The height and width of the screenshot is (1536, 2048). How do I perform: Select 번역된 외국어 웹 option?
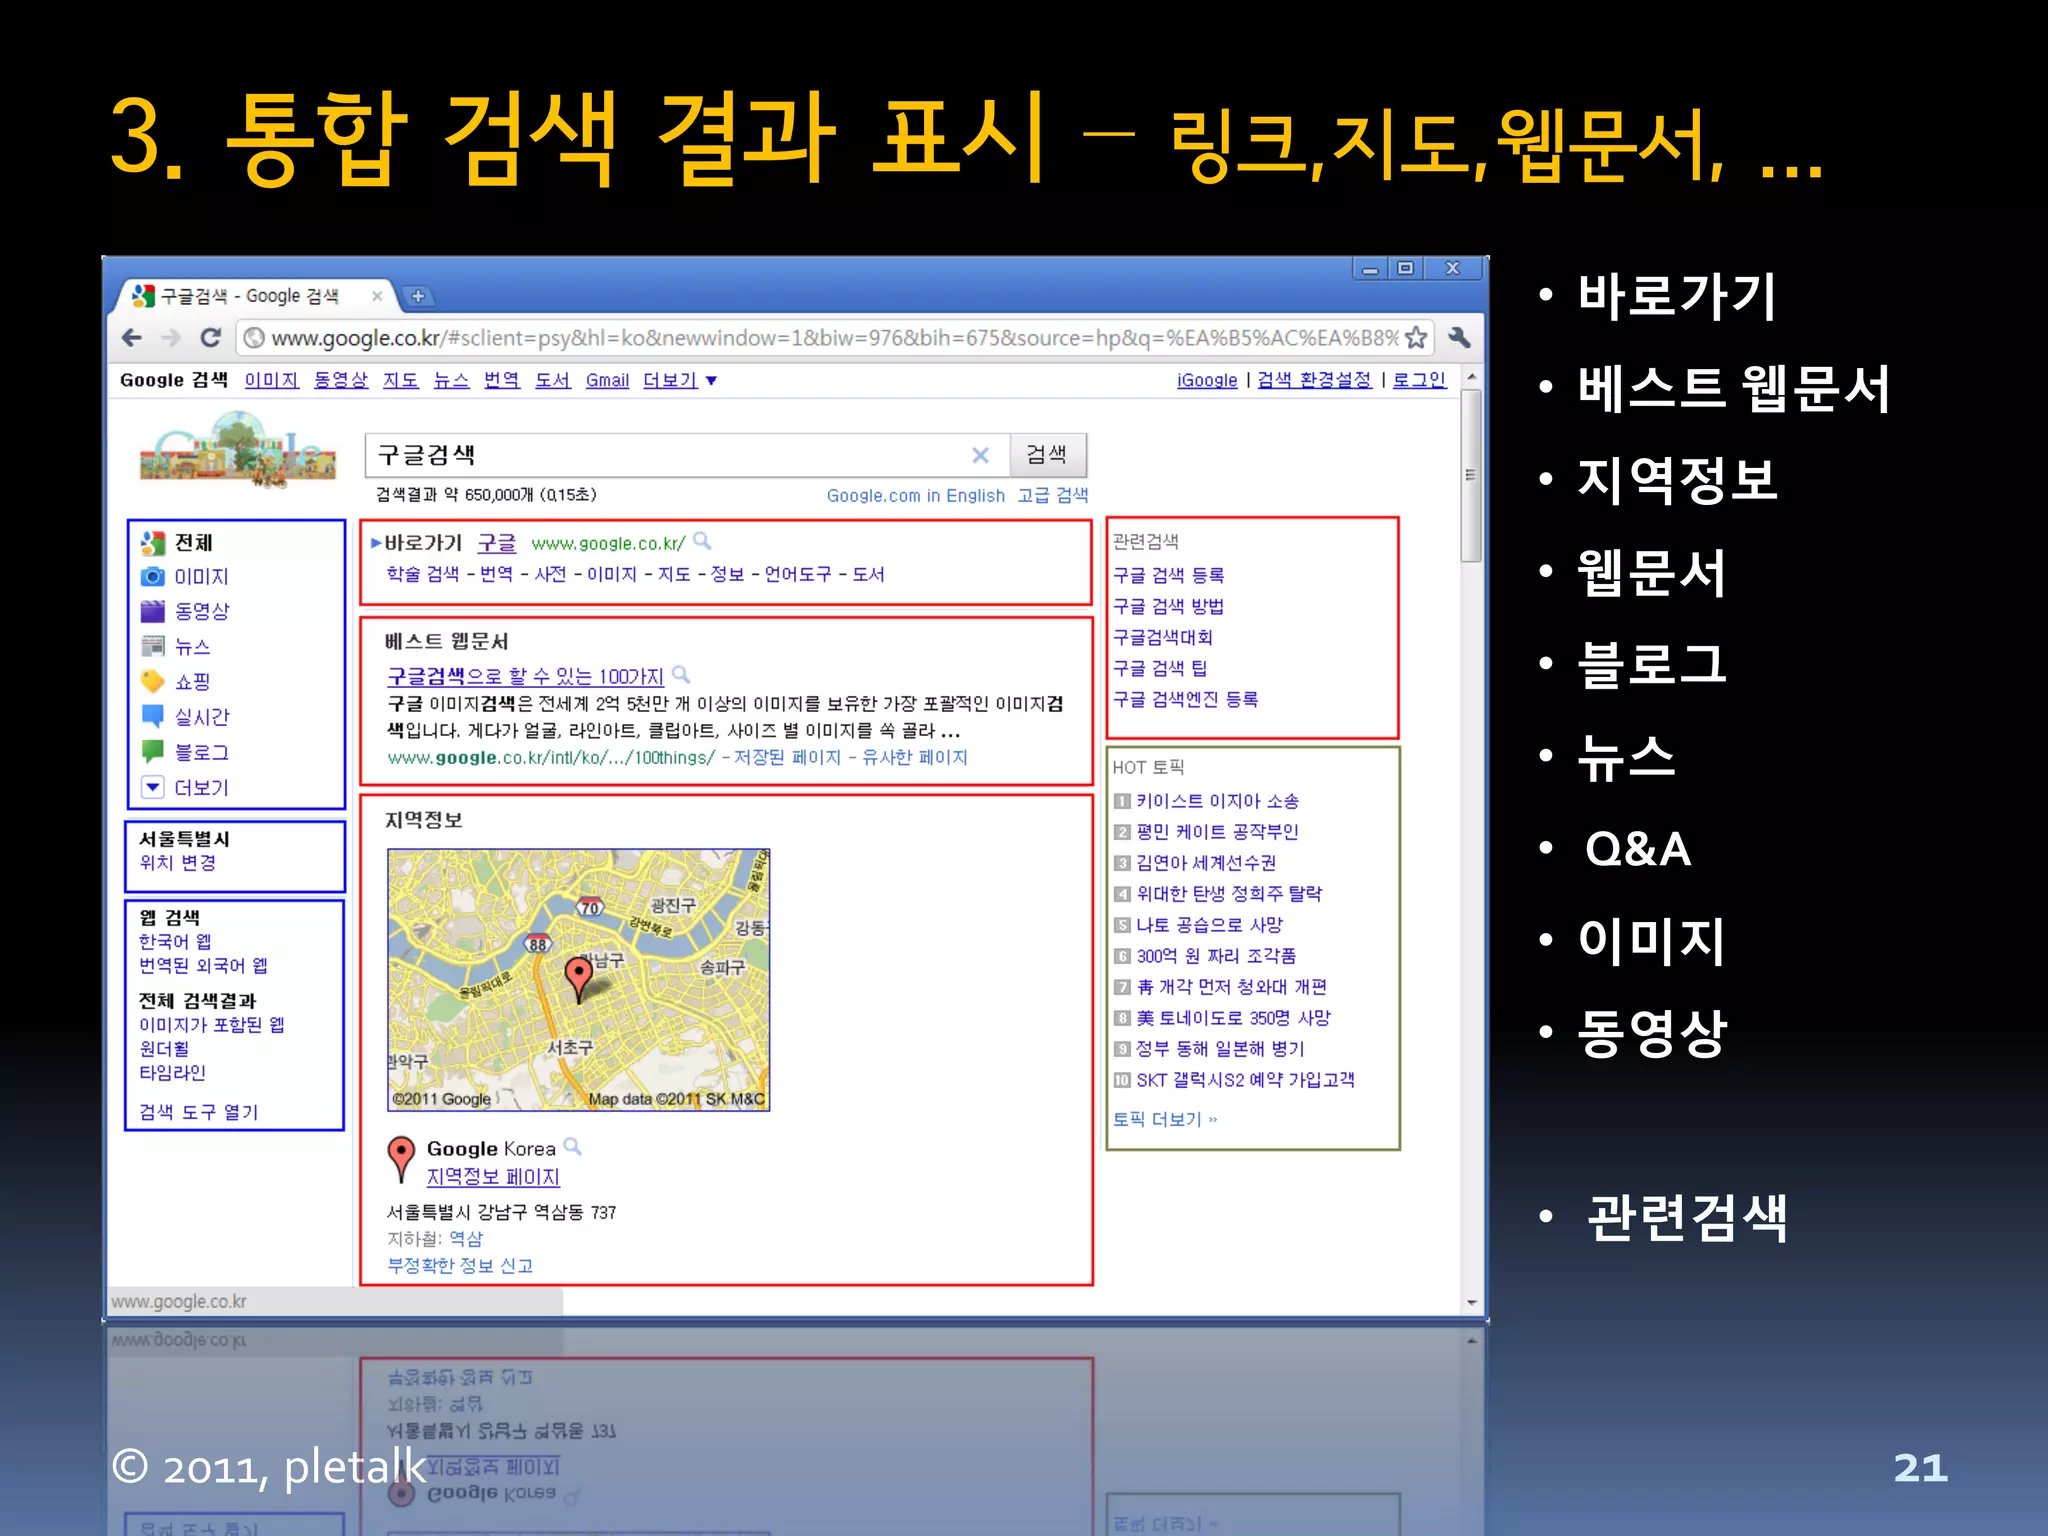(203, 966)
